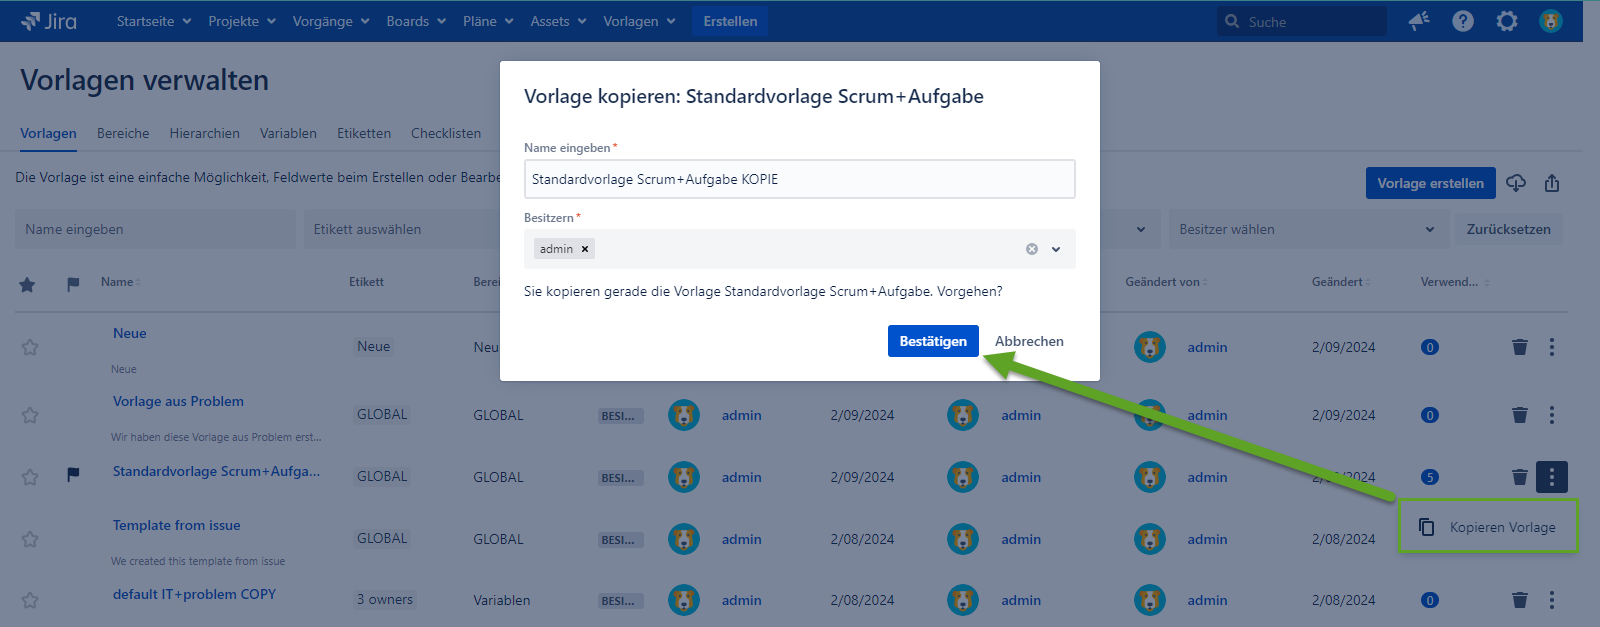Confirm copy with Bestätigen button
The height and width of the screenshot is (627, 1600).
pos(932,341)
